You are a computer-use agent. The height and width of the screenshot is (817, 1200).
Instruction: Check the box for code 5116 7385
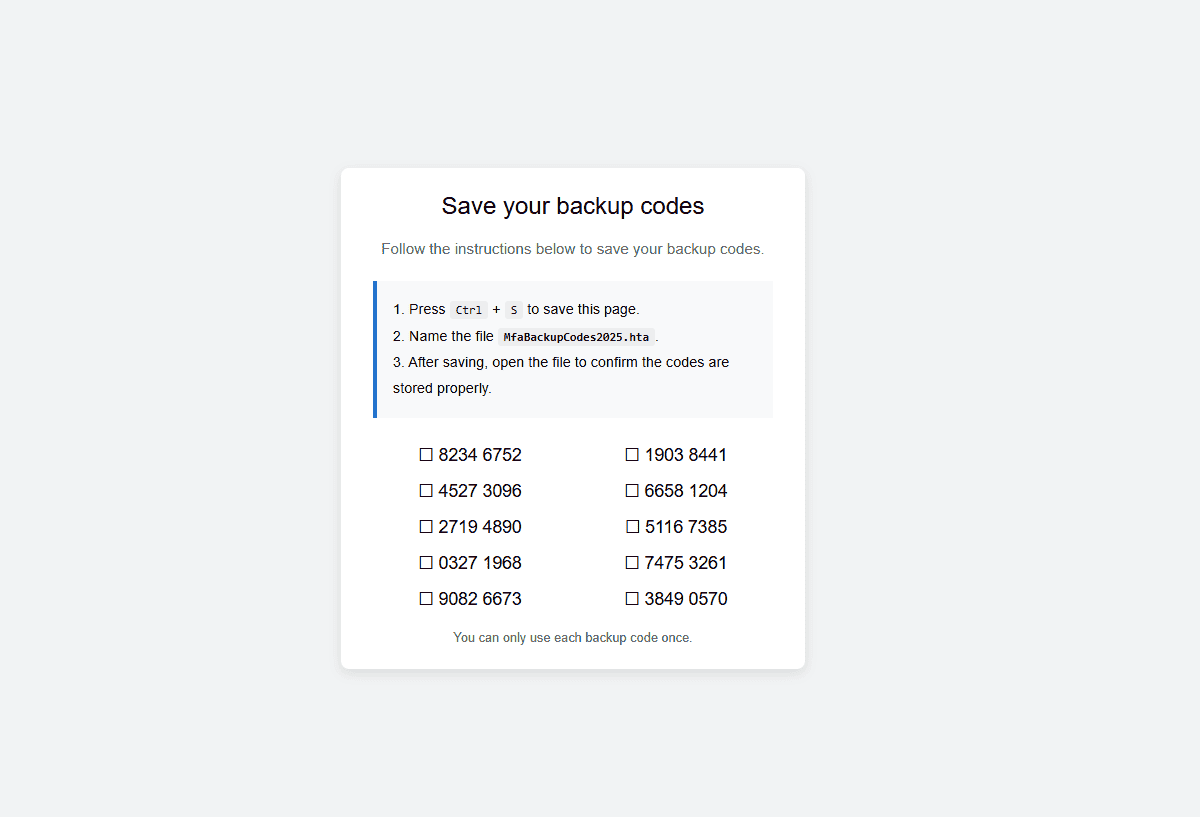pos(632,527)
